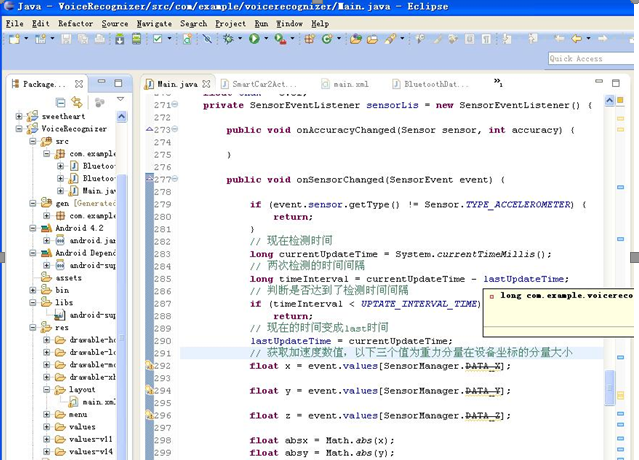
Task: Open the Refactor menu
Action: click(x=75, y=24)
